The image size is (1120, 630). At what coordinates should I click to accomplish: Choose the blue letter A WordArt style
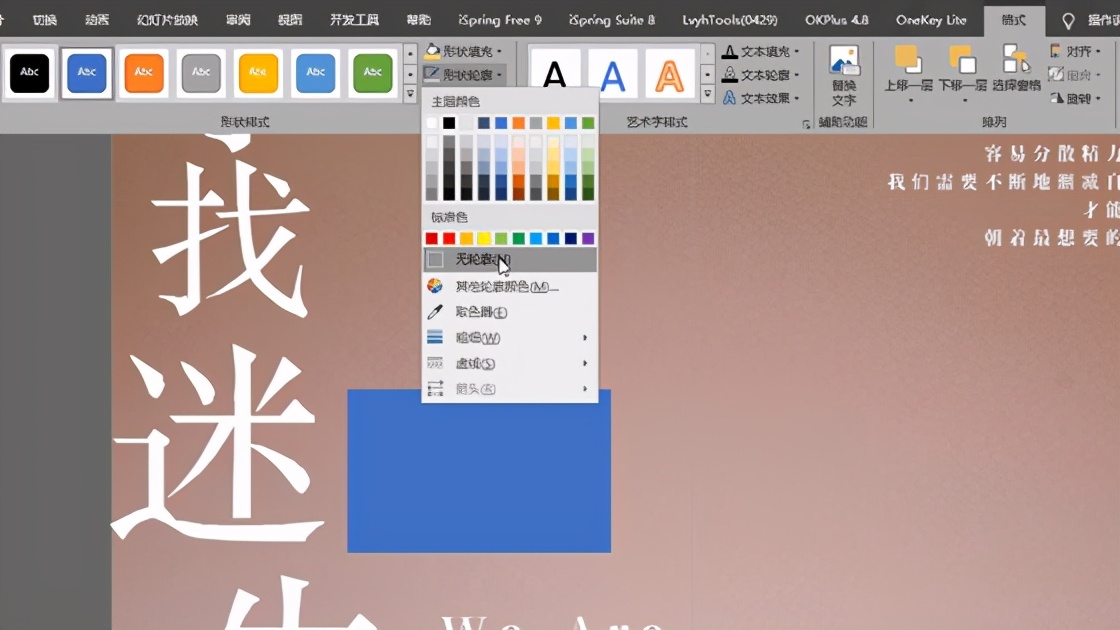point(612,74)
